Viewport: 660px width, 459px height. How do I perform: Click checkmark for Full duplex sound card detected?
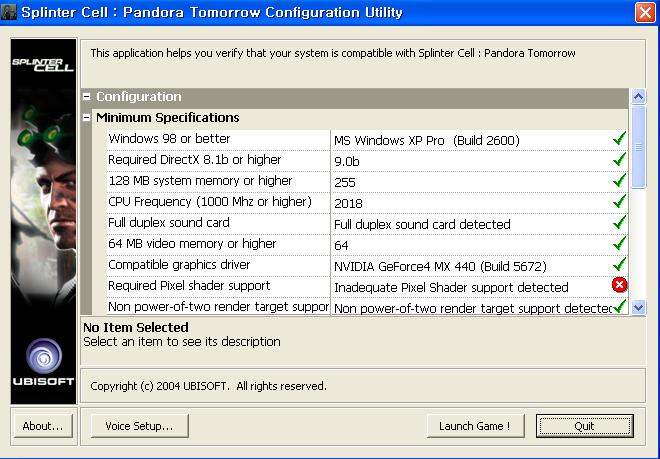tap(619, 222)
